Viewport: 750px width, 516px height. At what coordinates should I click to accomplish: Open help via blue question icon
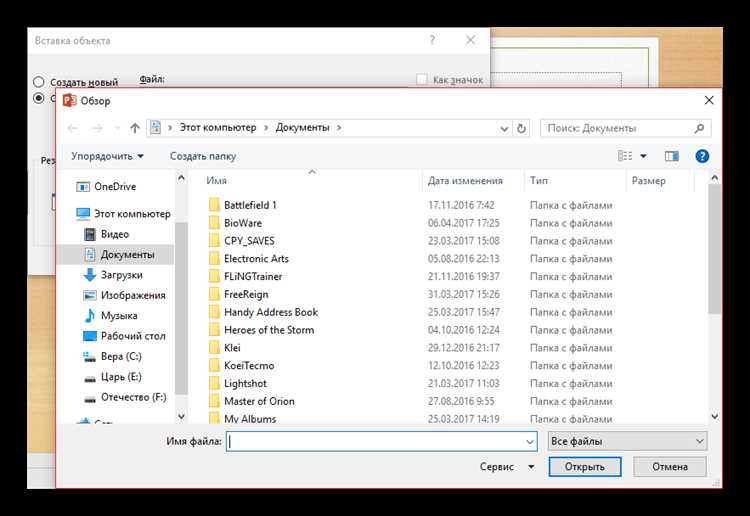pos(702,156)
